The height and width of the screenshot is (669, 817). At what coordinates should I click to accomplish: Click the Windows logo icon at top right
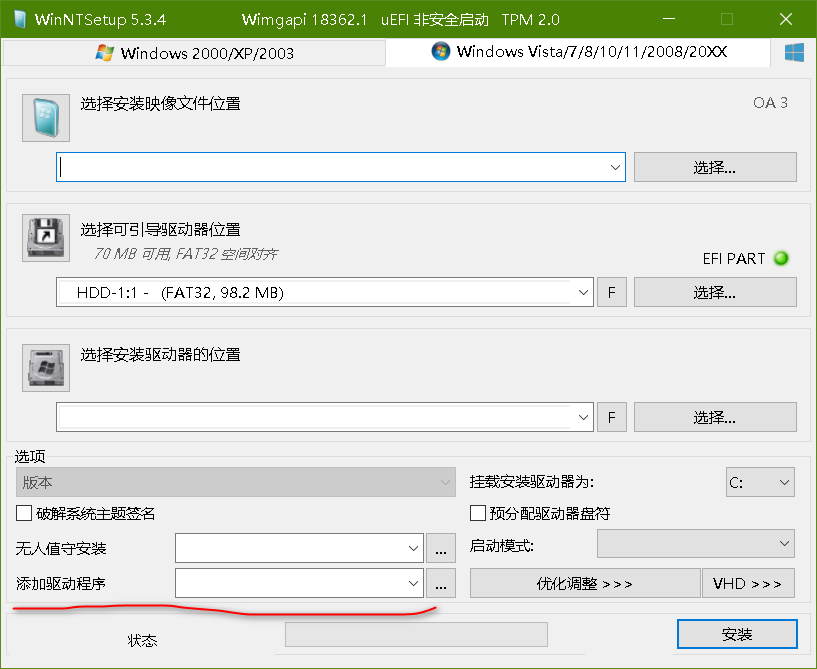click(x=795, y=52)
